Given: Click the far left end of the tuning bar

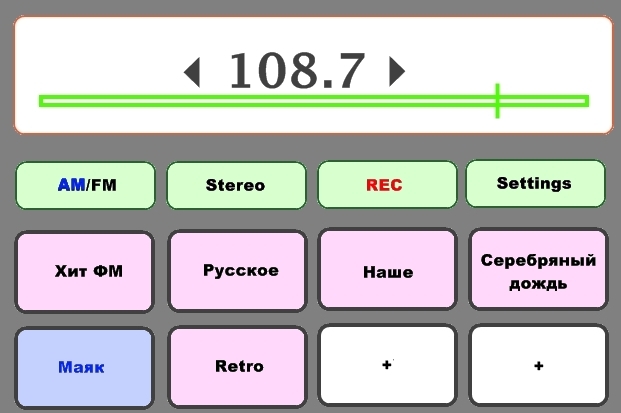Looking at the screenshot, I should click(x=44, y=101).
